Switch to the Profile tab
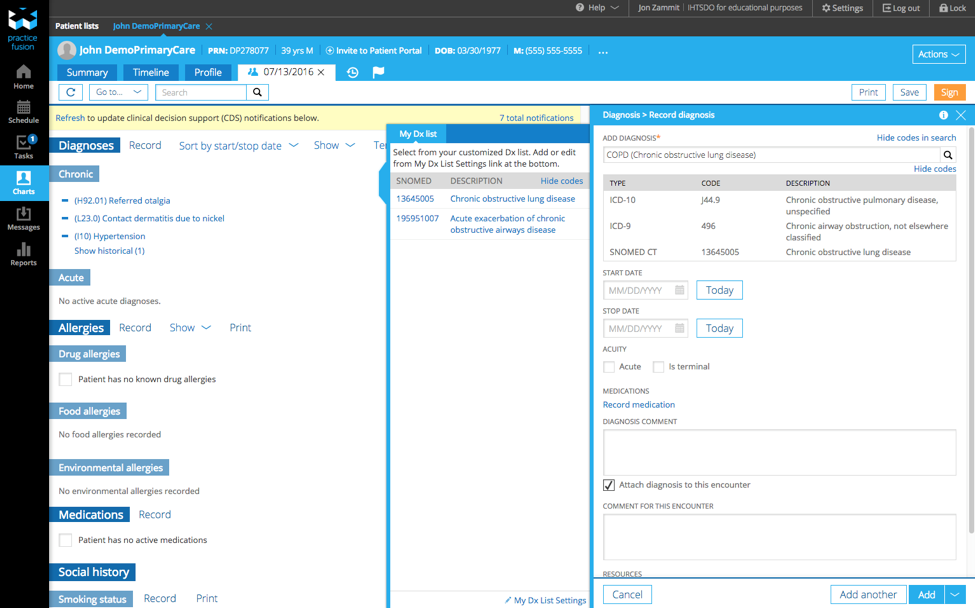 click(x=208, y=72)
